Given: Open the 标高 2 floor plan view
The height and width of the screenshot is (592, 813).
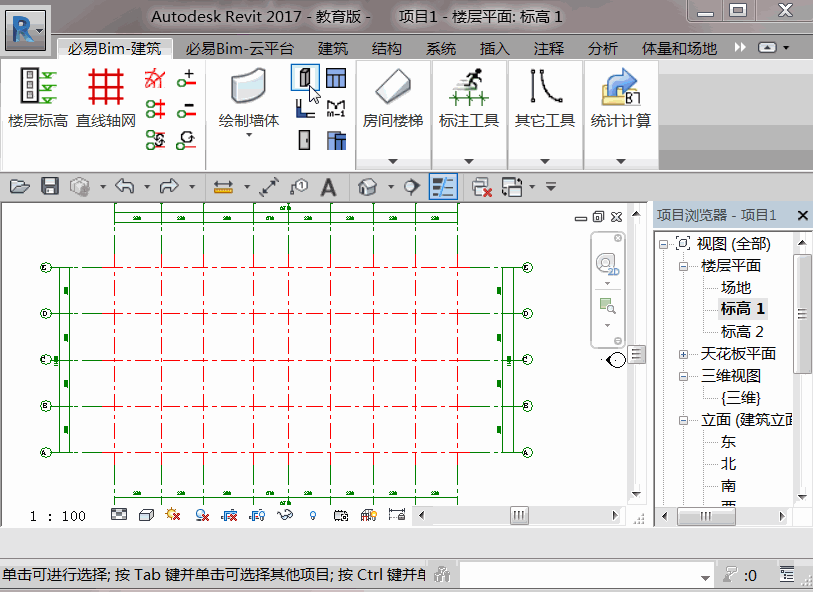Looking at the screenshot, I should pyautogui.click(x=742, y=331).
